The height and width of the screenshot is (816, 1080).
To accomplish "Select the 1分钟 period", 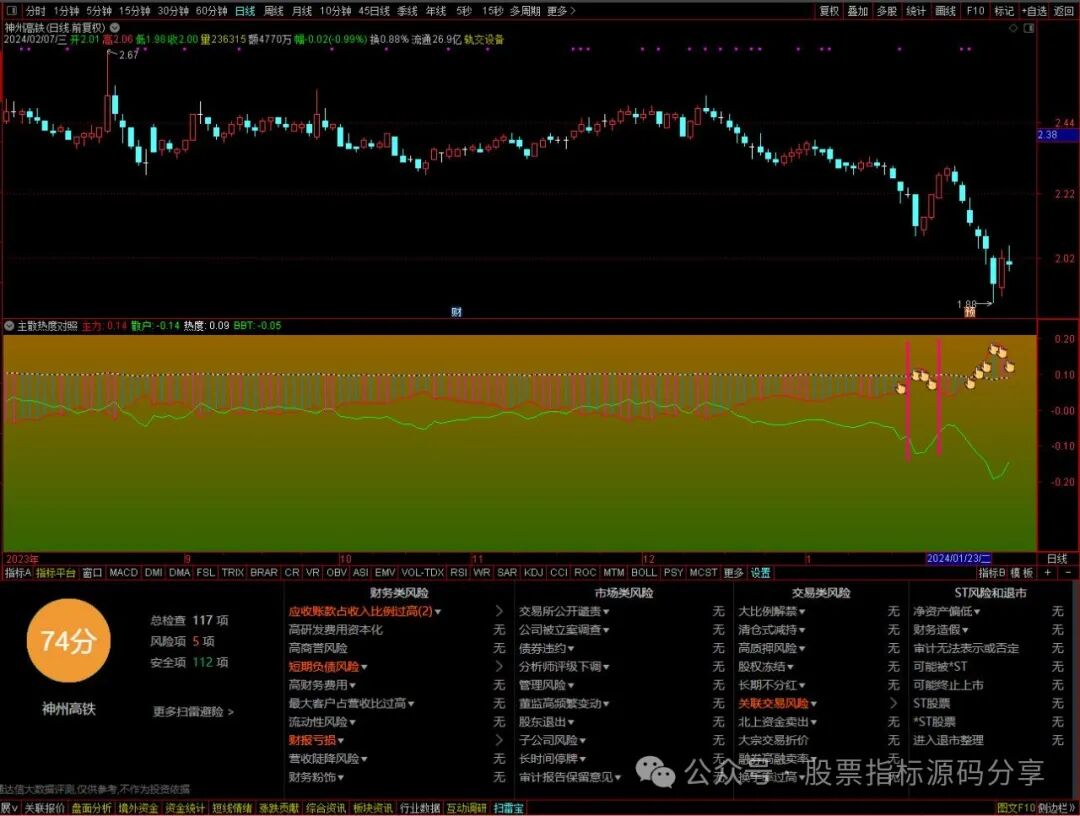I will tap(66, 11).
